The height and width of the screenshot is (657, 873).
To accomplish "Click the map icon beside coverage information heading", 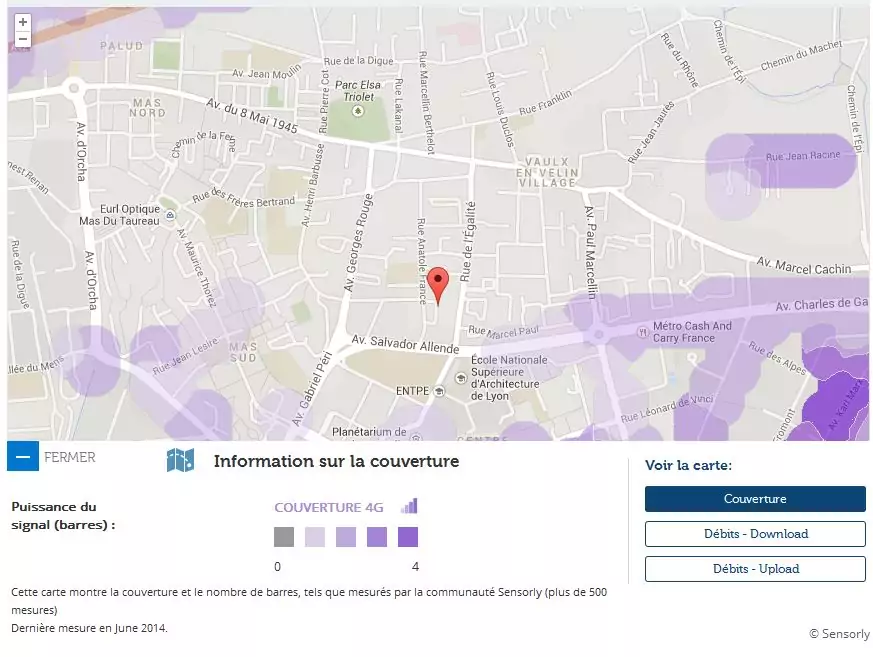I will (180, 460).
